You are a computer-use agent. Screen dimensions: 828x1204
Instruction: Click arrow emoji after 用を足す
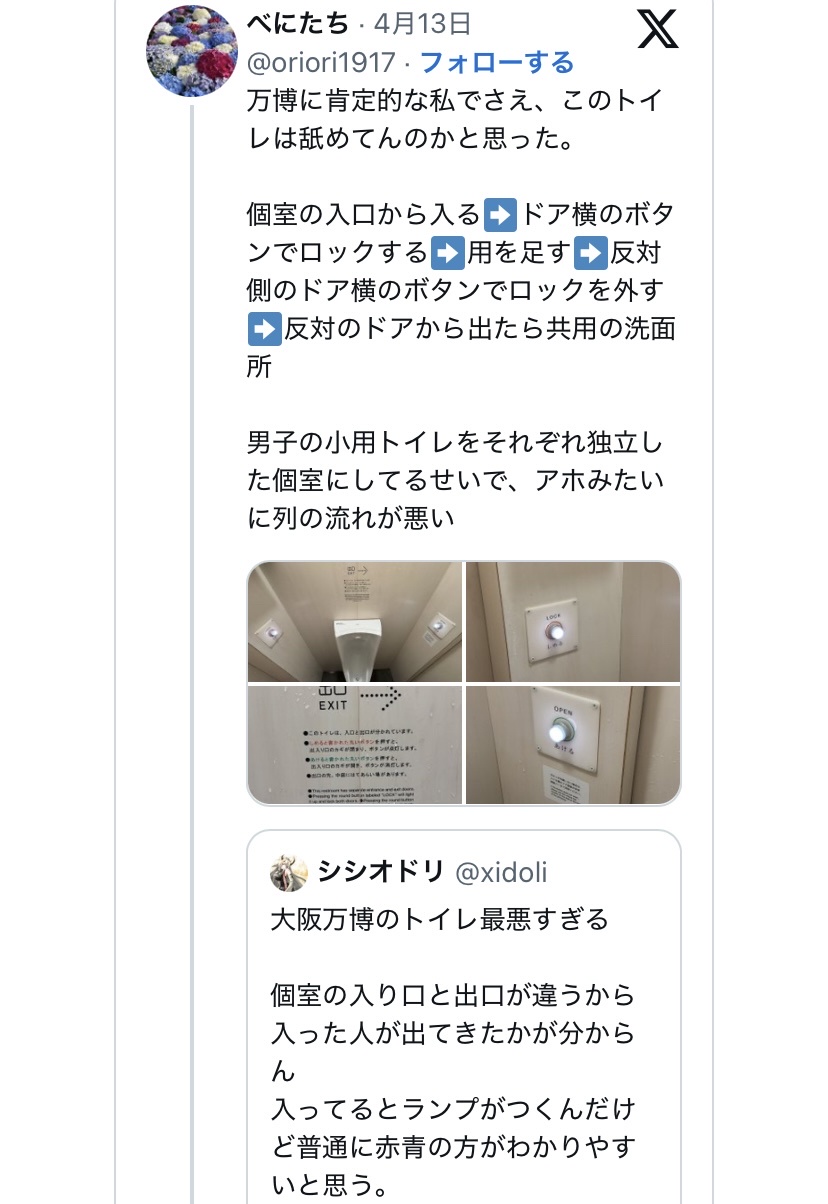[593, 252]
